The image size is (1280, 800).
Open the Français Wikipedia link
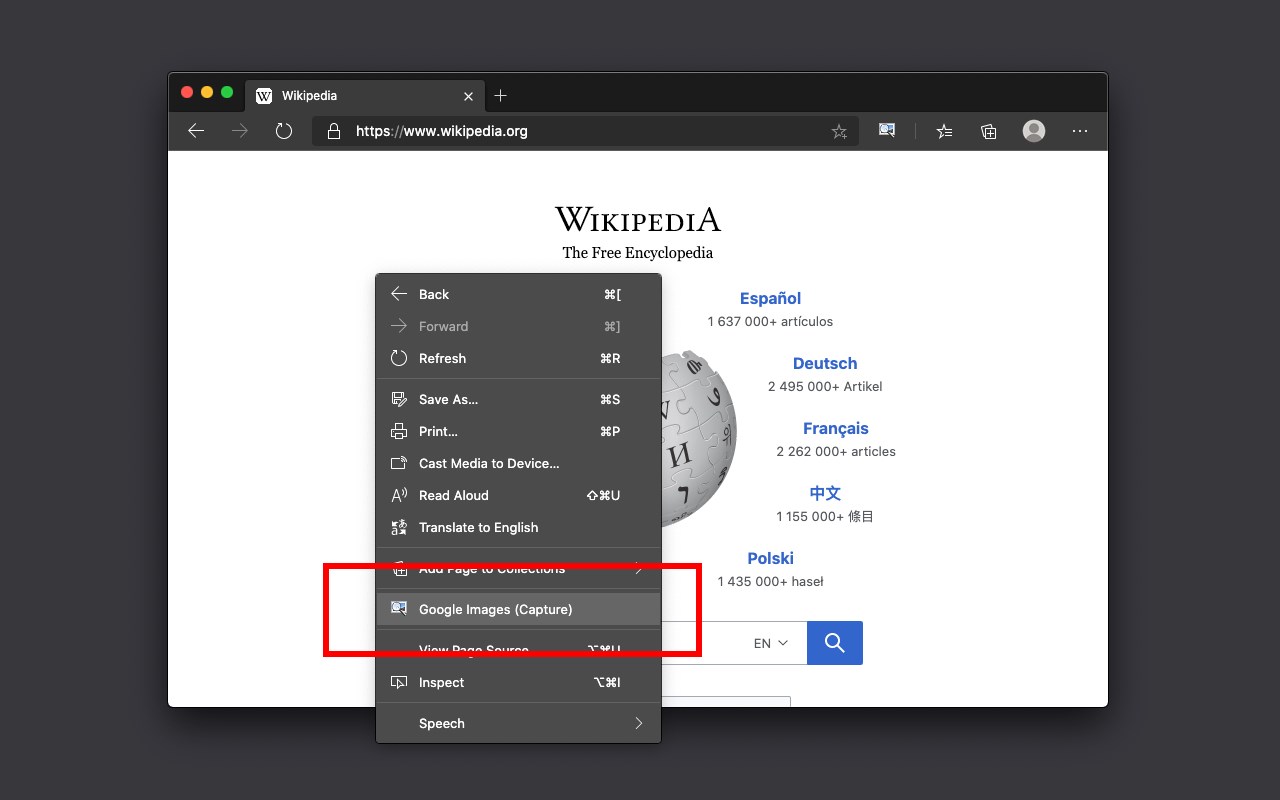click(x=836, y=428)
